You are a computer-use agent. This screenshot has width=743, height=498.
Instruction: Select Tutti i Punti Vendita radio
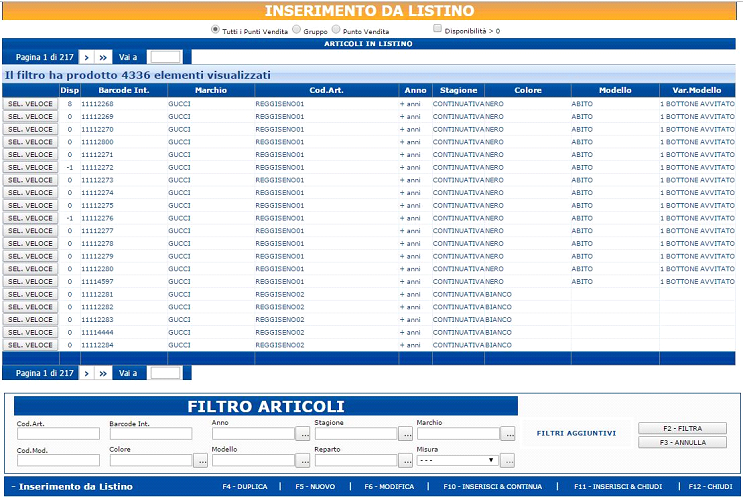click(x=215, y=29)
